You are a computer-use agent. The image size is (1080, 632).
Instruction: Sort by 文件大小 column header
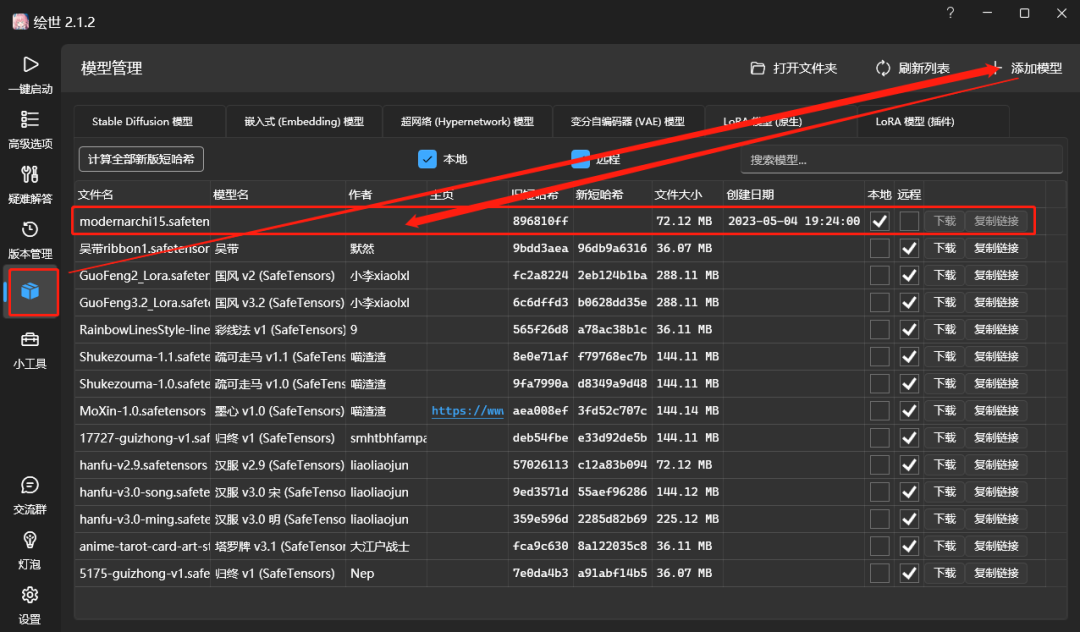point(678,195)
